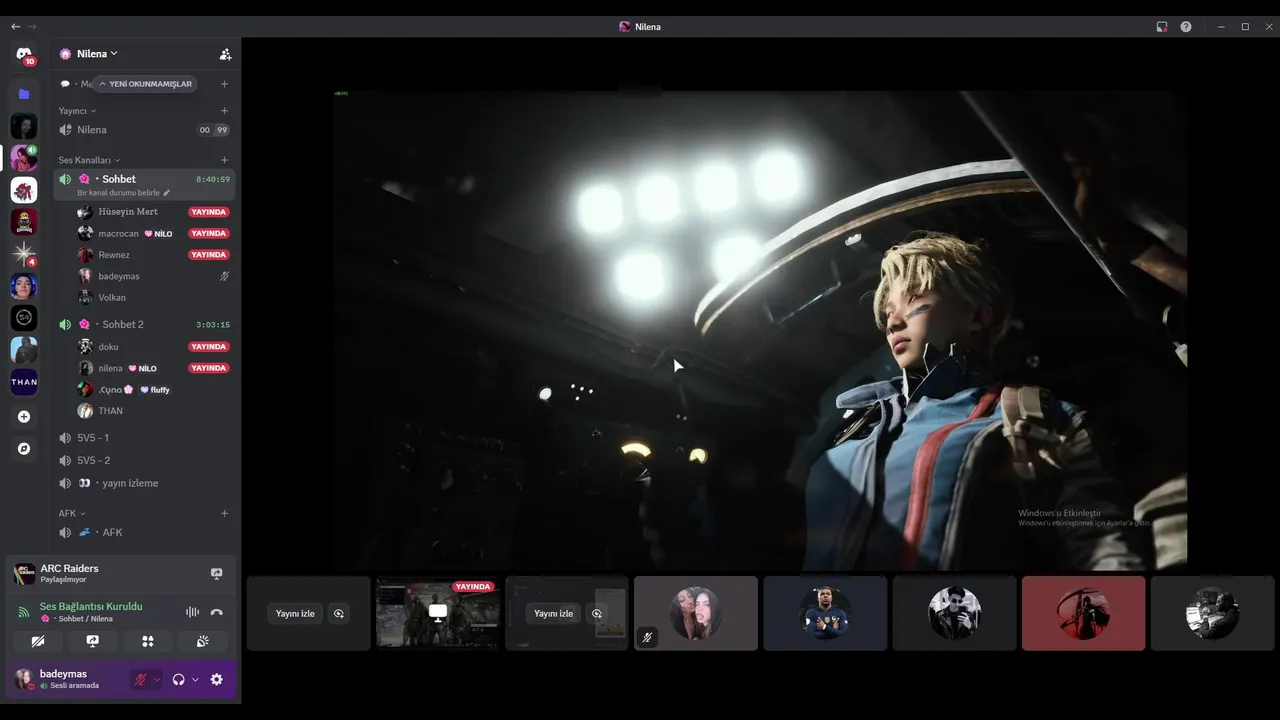
Task: Open the star server icon with 4 badge
Action: pos(24,254)
